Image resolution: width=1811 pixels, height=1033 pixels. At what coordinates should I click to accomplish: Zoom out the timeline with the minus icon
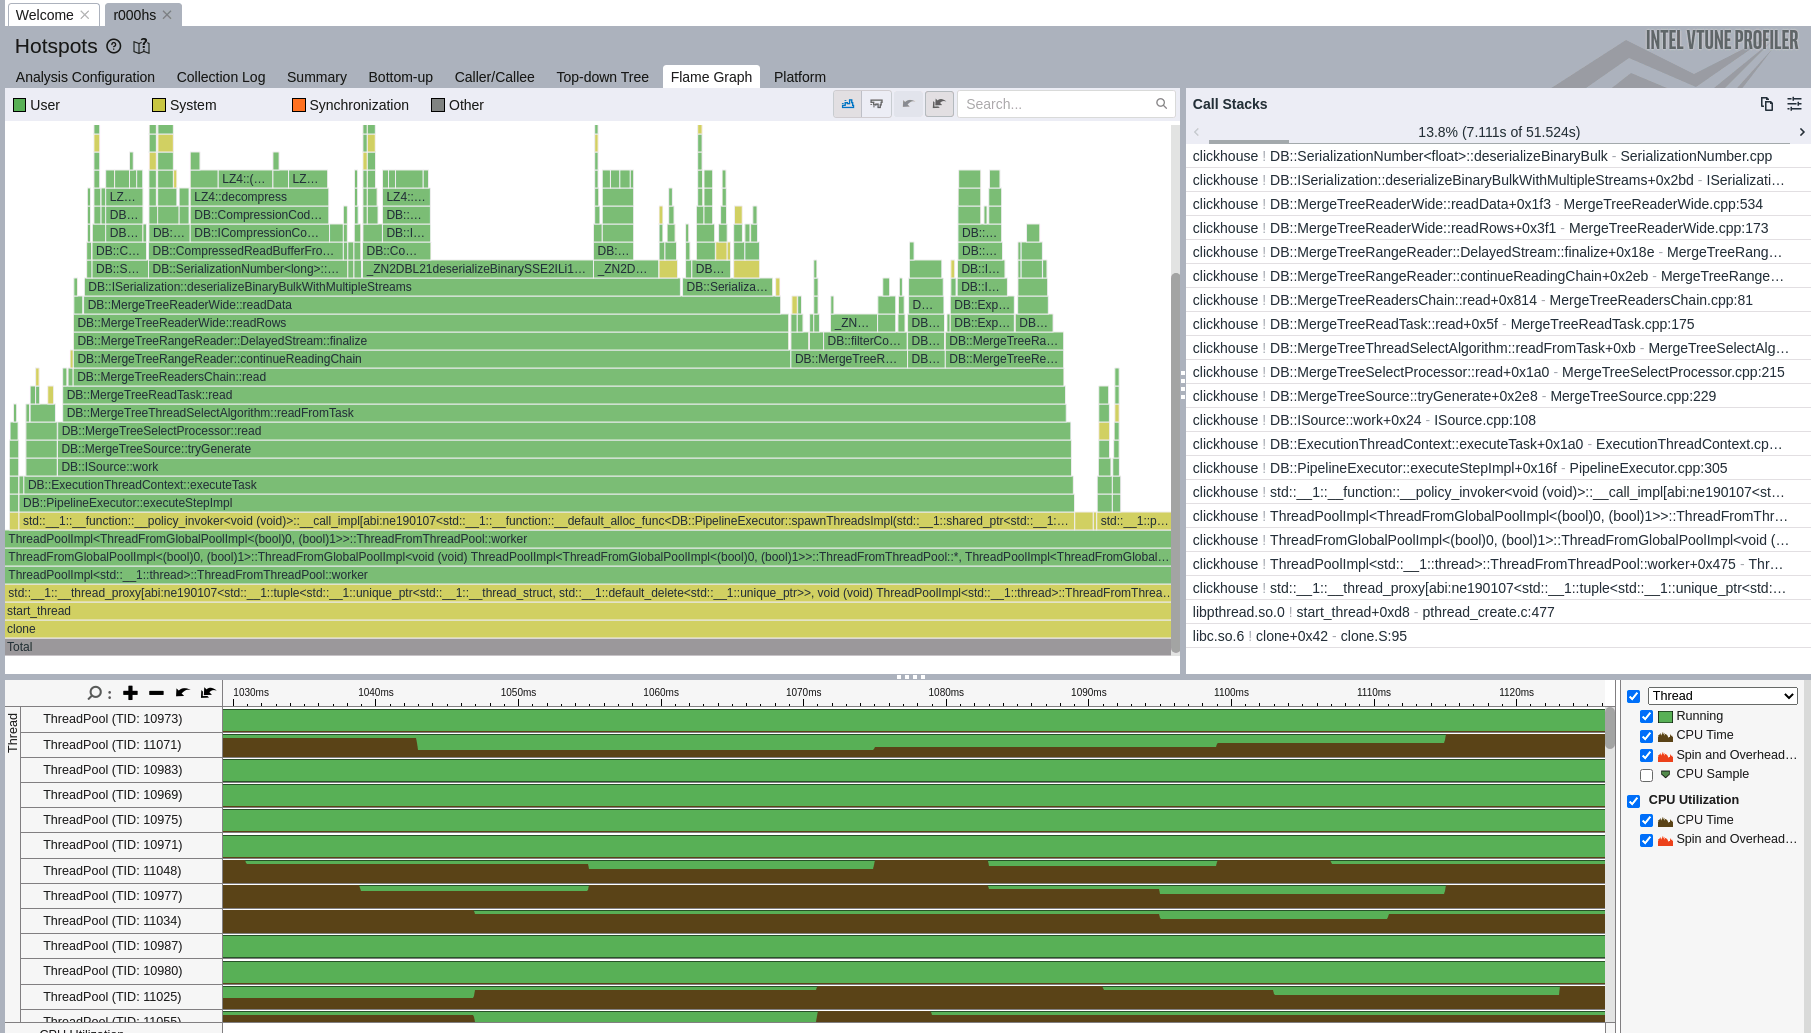[x=156, y=693]
